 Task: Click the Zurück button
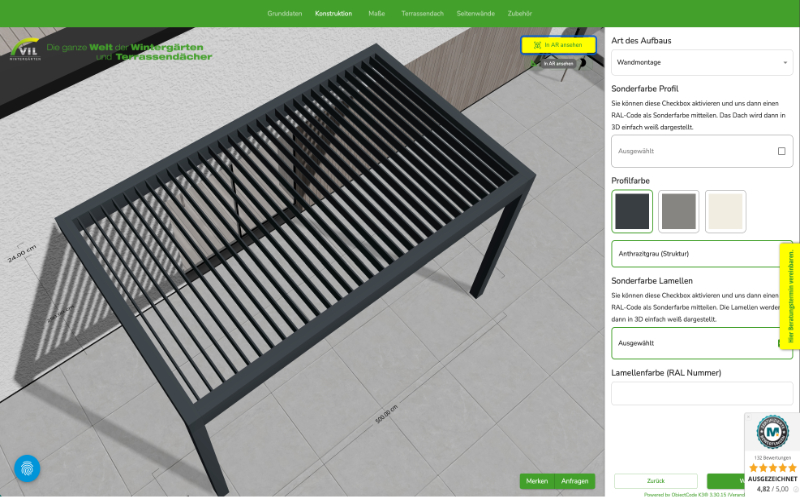point(655,481)
